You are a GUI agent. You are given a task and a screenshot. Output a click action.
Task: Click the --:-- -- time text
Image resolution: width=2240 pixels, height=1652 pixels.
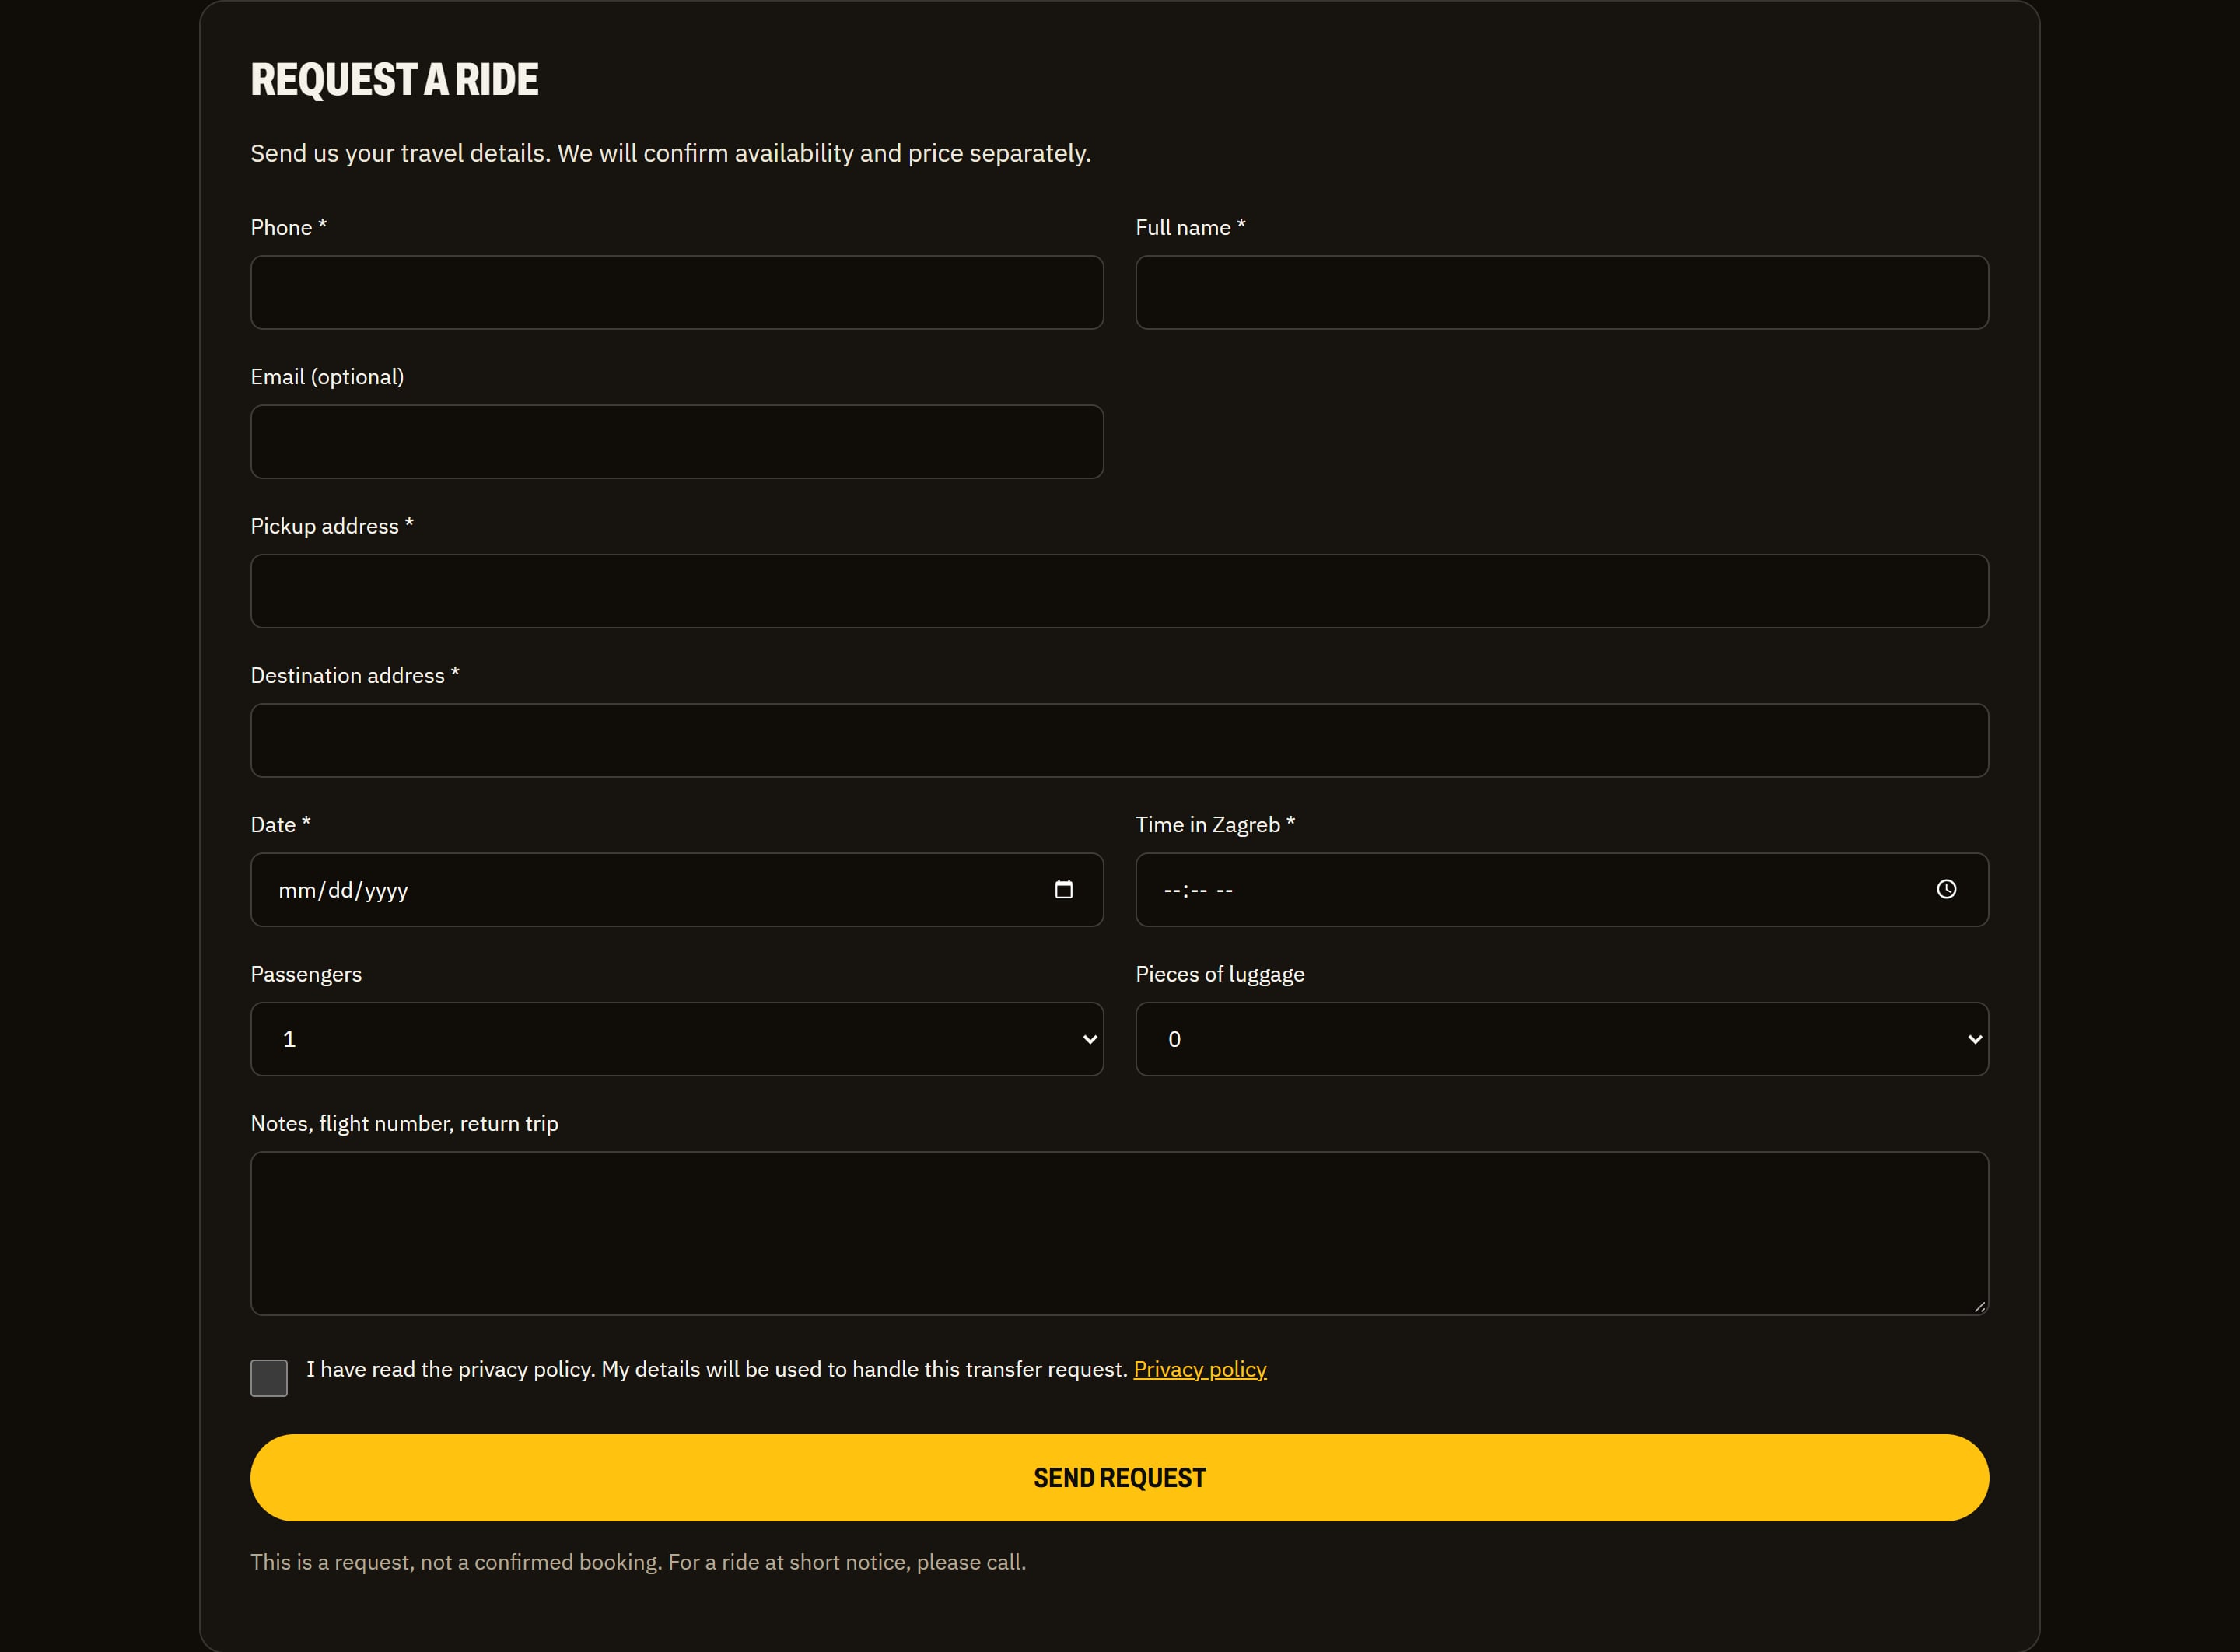[x=1198, y=890]
